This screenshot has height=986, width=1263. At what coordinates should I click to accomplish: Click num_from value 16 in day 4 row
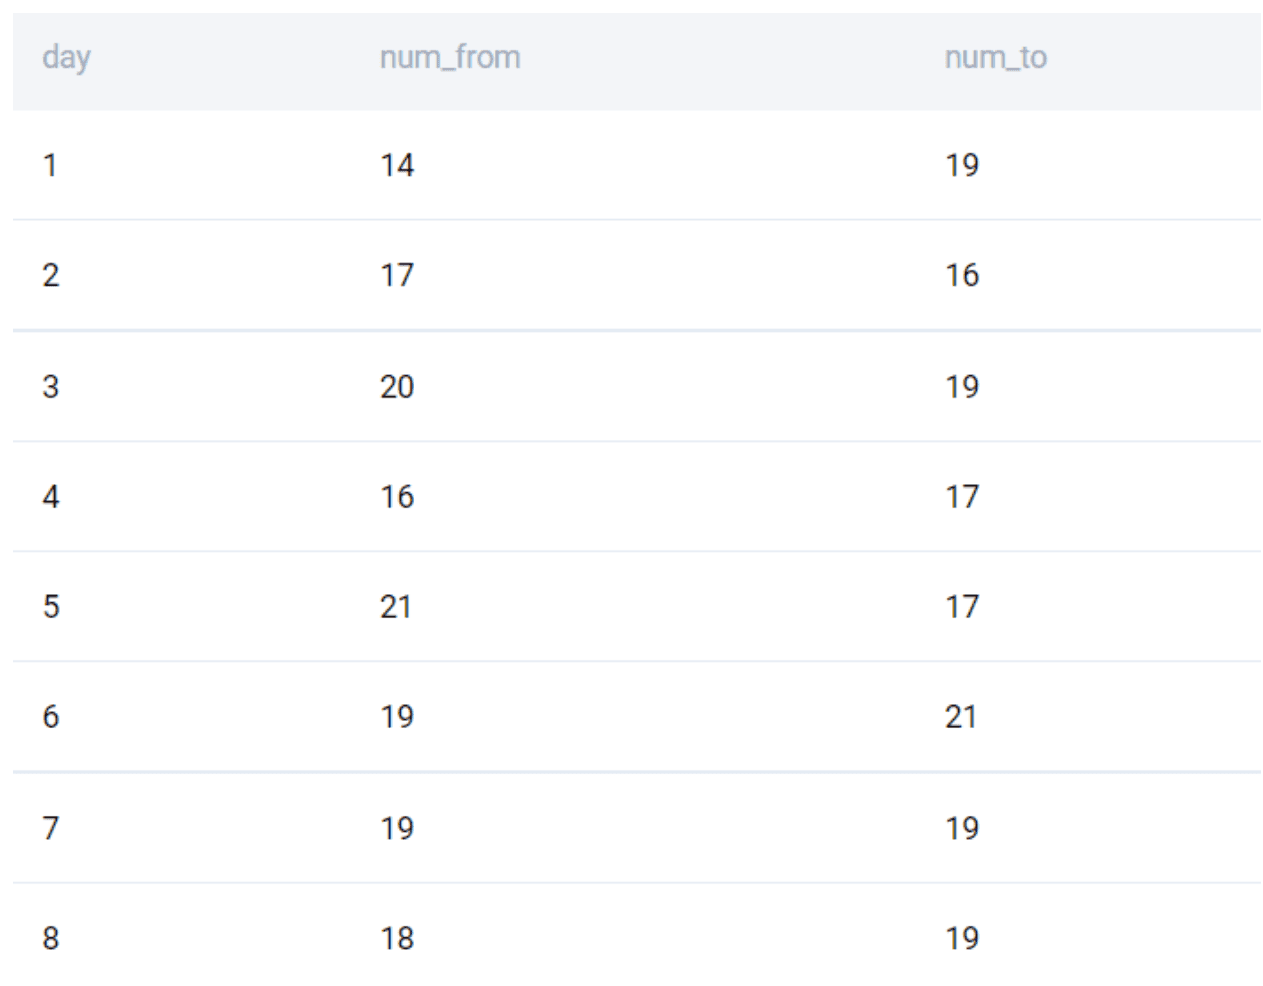point(396,497)
